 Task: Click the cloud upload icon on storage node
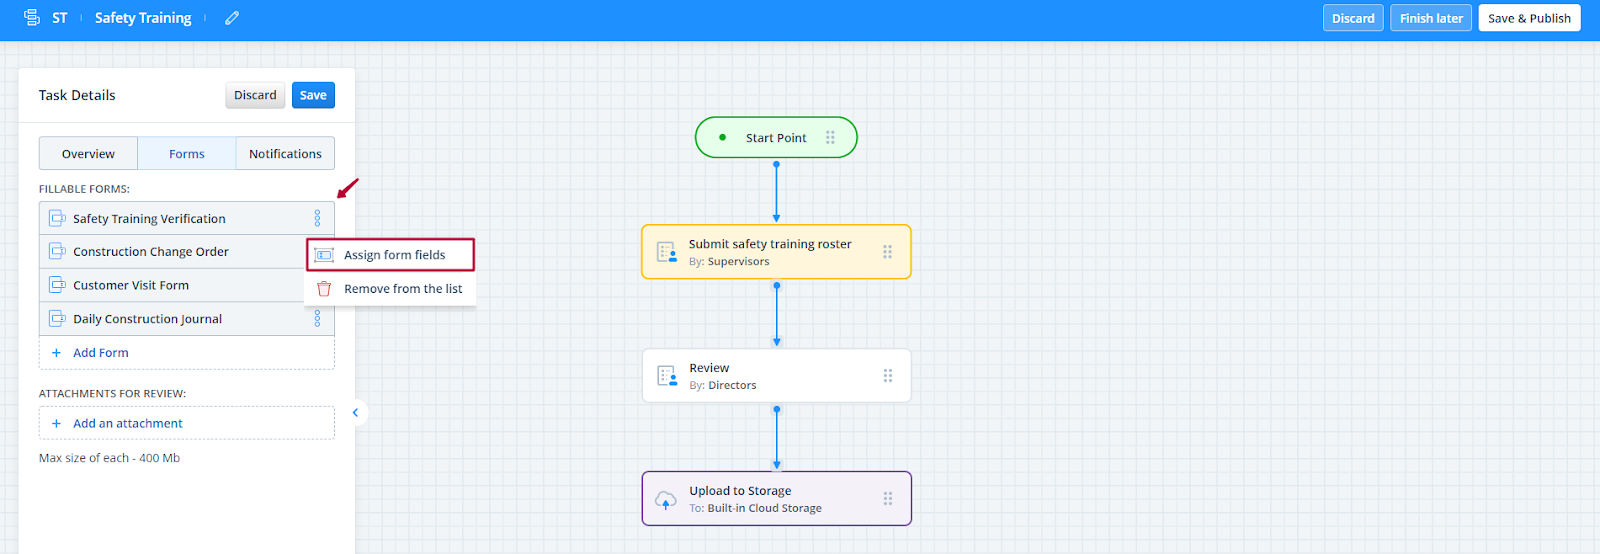click(666, 499)
